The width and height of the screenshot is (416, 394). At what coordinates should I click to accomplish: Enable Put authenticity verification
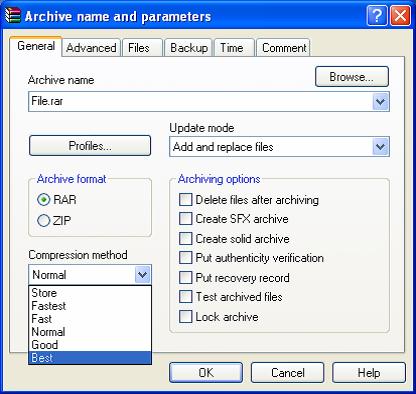[x=251, y=258]
